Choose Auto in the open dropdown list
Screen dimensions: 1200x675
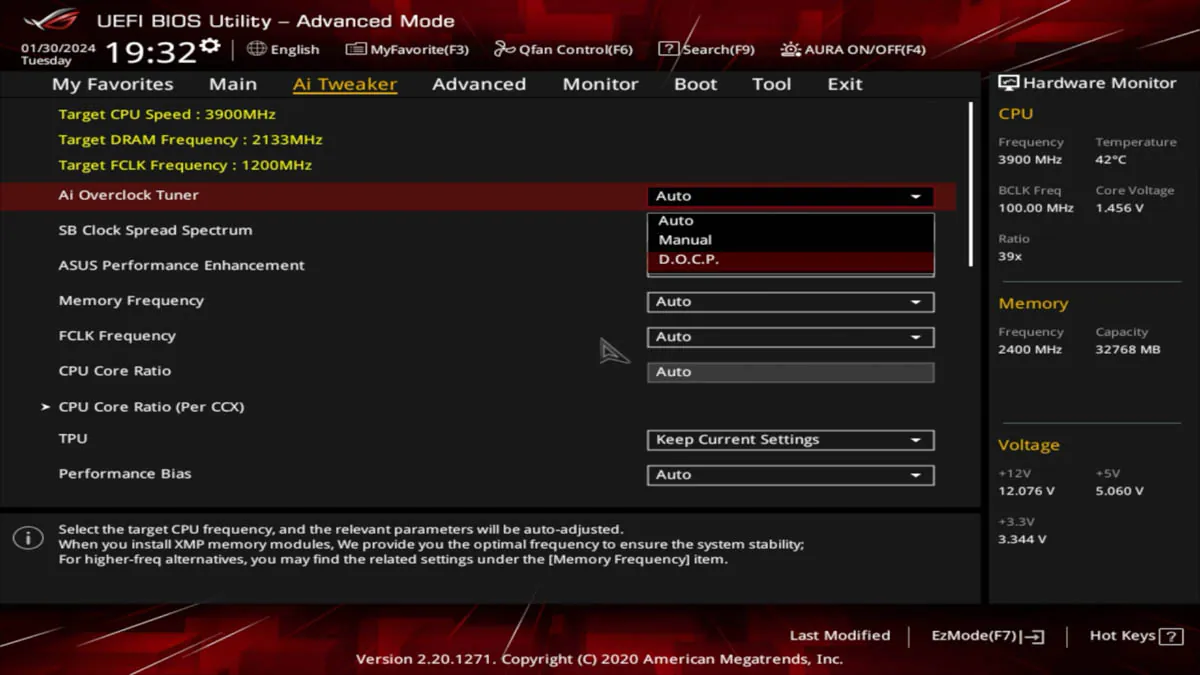click(790, 221)
